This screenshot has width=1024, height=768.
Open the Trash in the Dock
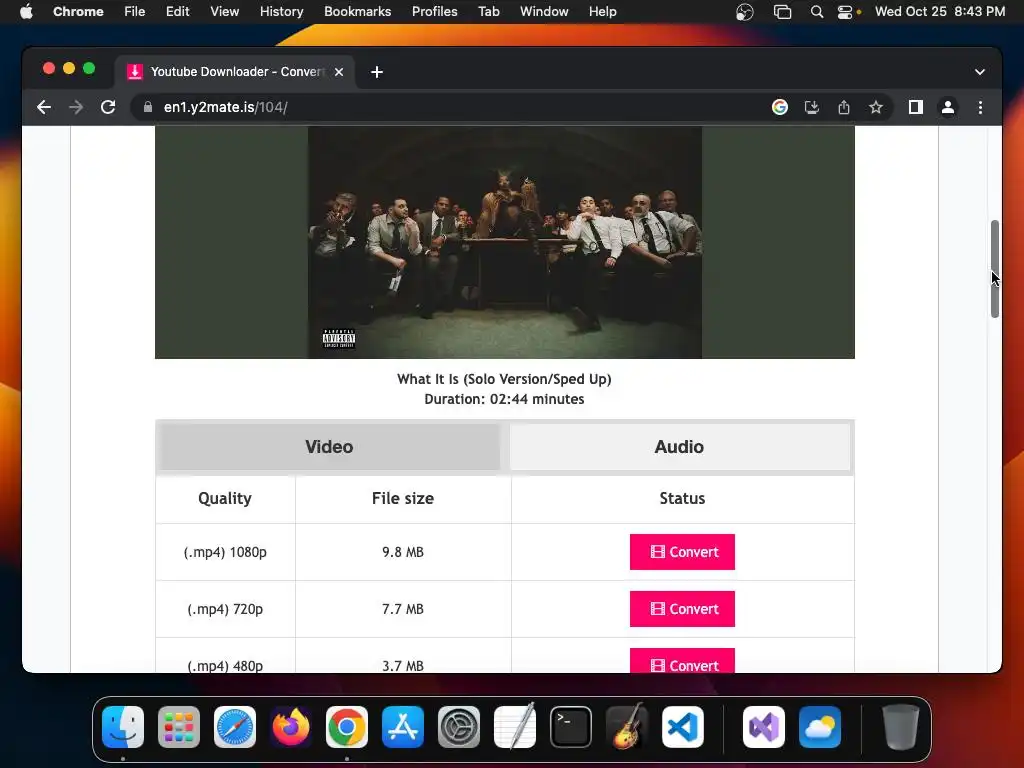[x=901, y=727]
